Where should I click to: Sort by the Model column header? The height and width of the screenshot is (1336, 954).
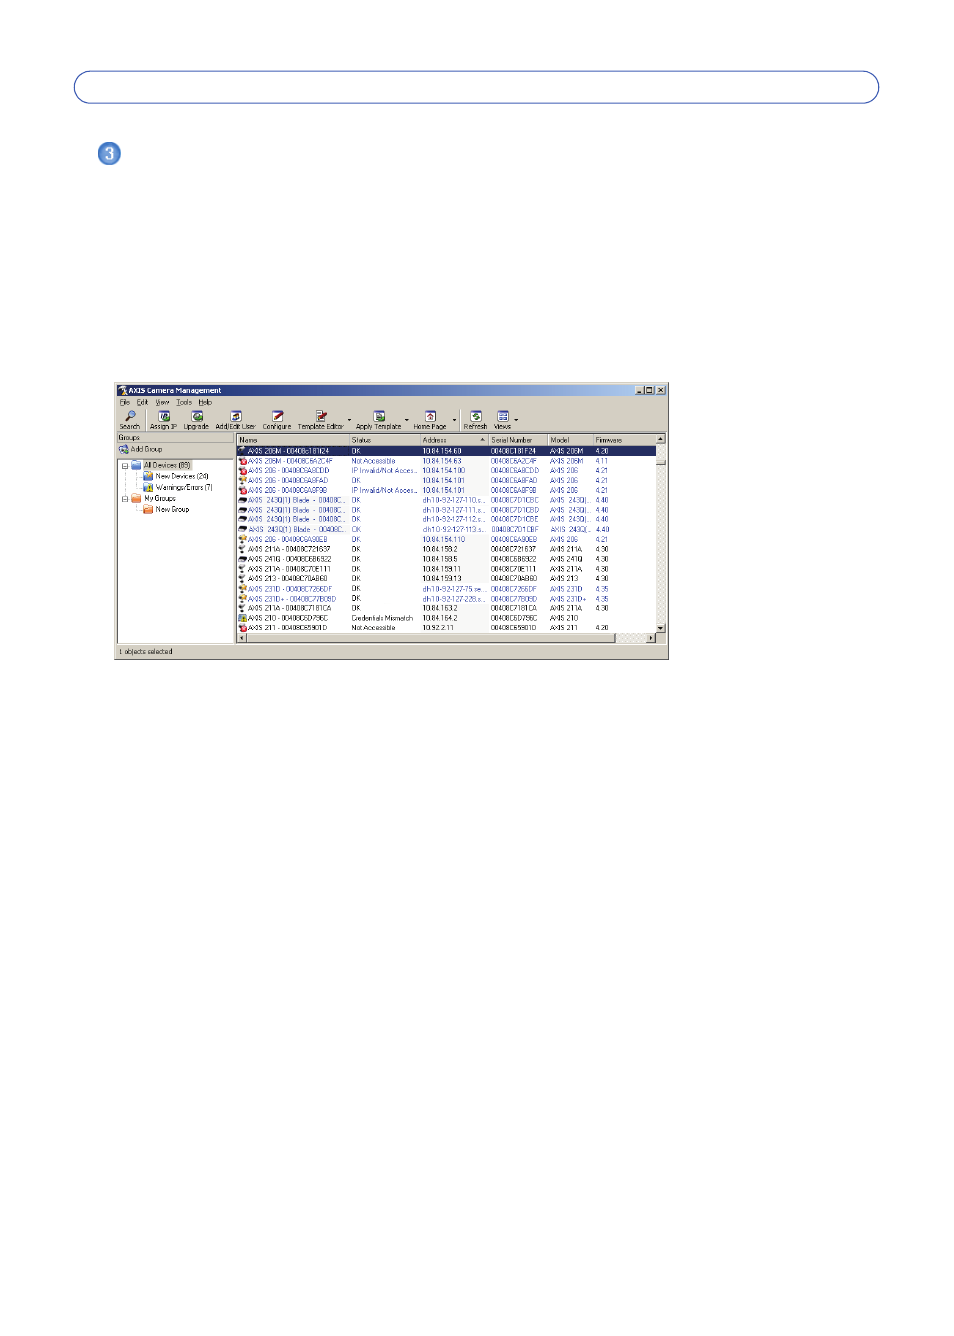coord(570,440)
